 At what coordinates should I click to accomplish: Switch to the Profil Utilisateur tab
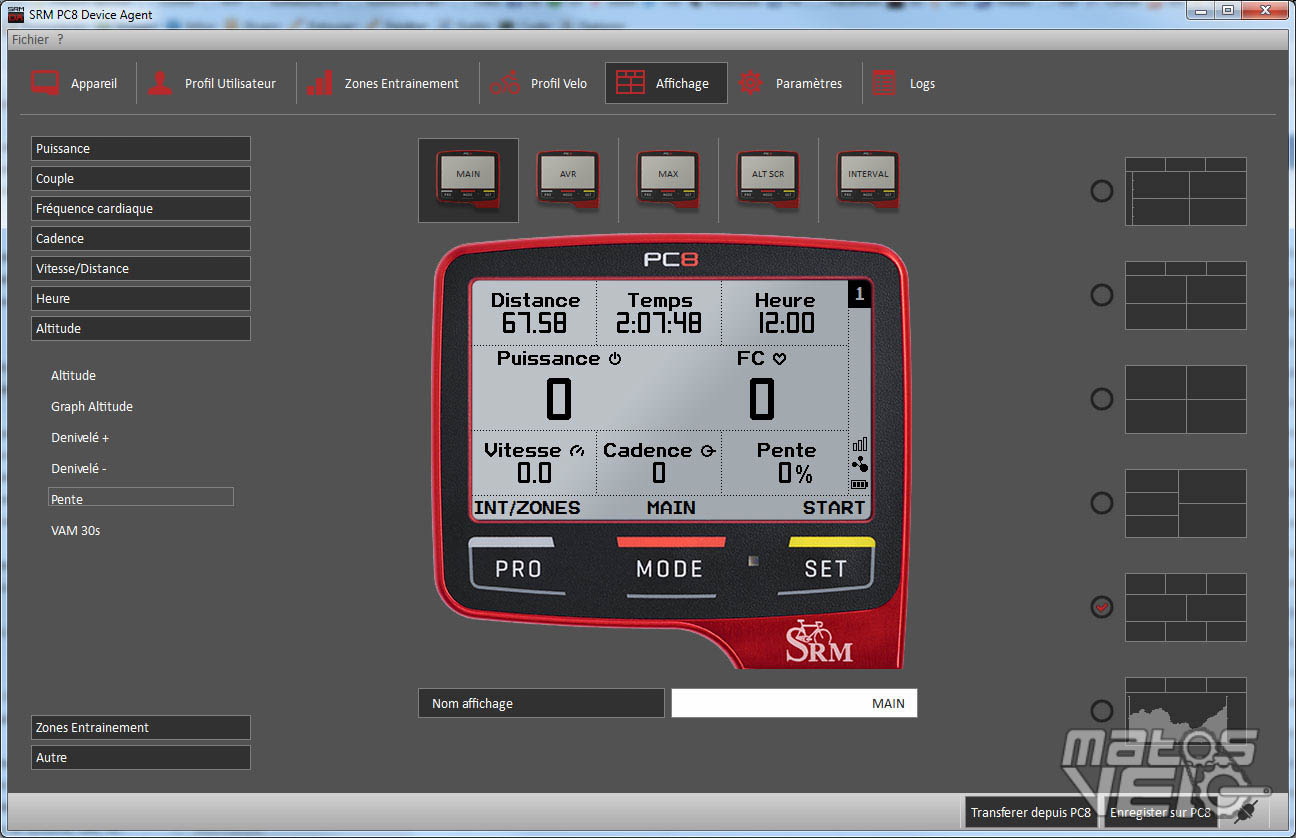(212, 83)
